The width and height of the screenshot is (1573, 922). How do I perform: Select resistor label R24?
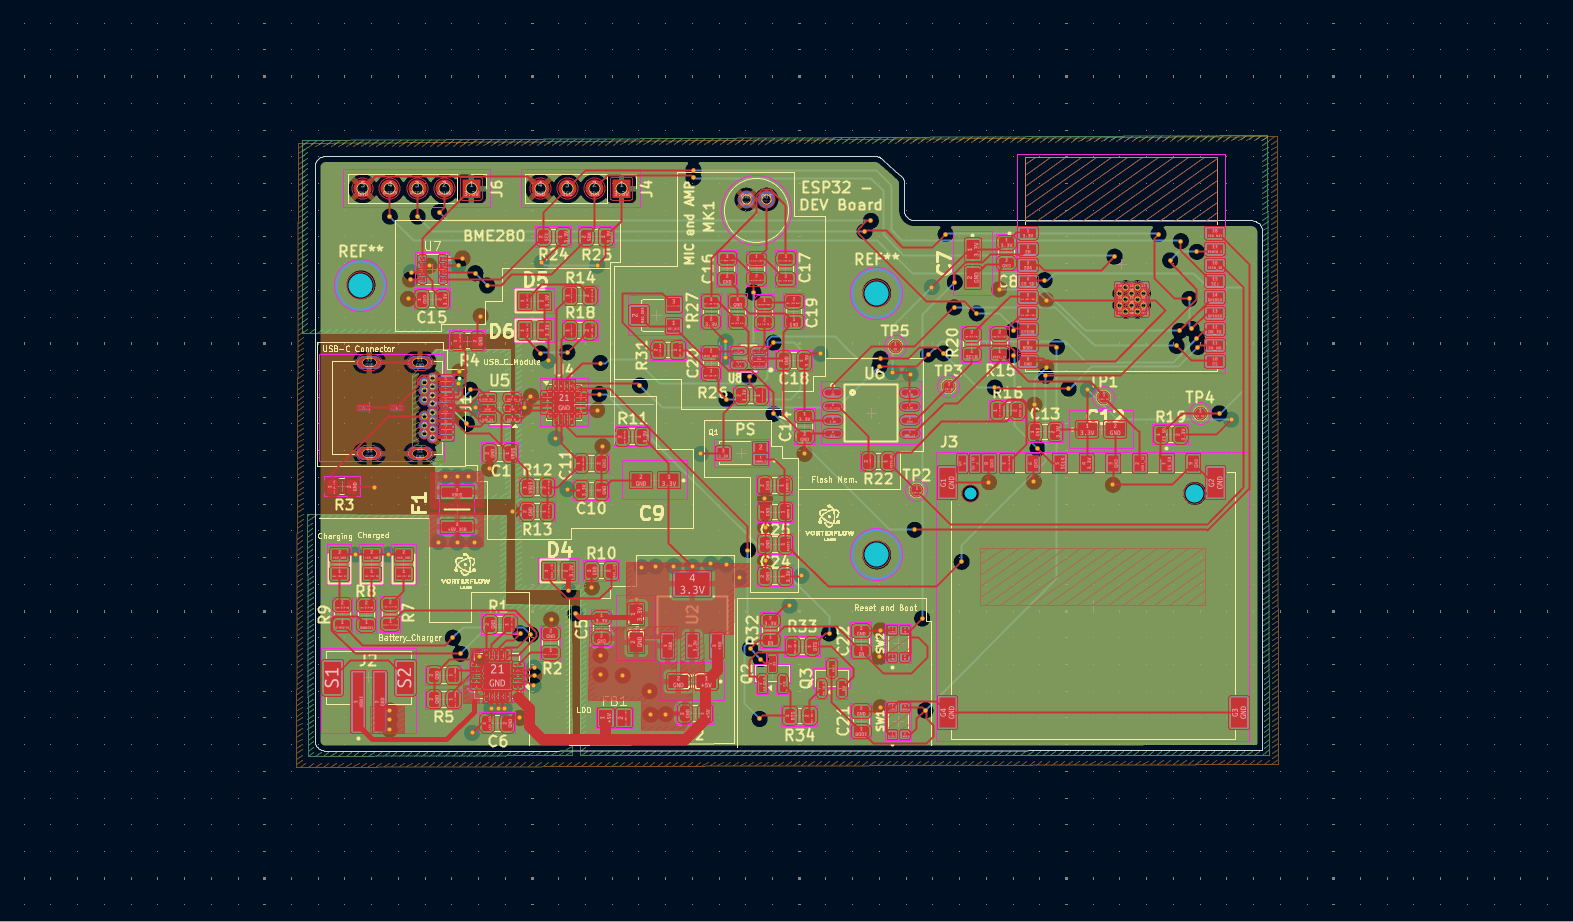point(553,255)
